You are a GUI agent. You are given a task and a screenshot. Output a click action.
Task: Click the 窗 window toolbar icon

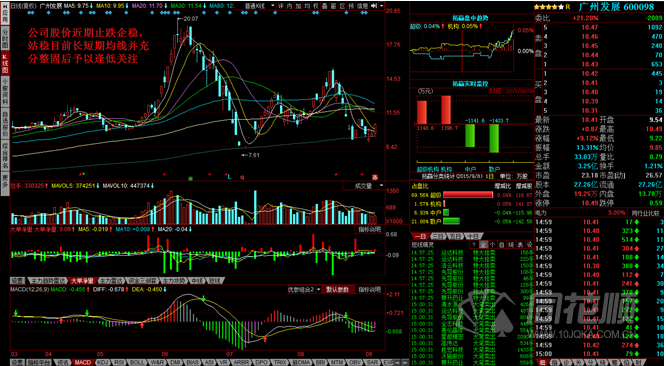click(333, 6)
